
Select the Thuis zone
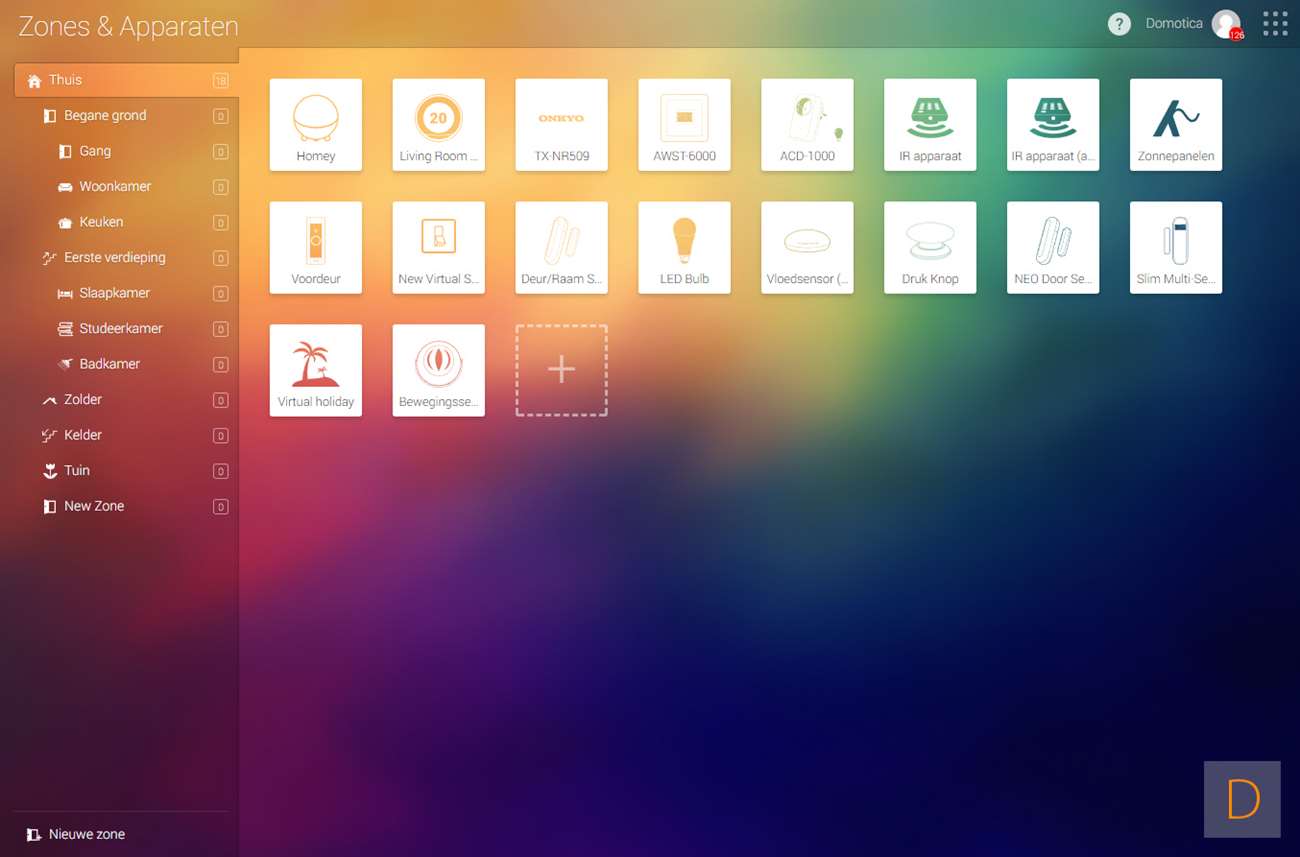coord(126,80)
